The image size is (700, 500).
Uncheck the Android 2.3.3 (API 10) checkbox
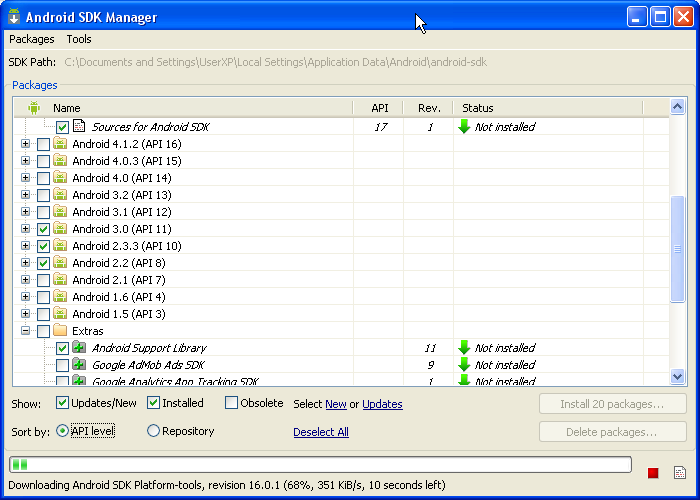click(x=43, y=246)
